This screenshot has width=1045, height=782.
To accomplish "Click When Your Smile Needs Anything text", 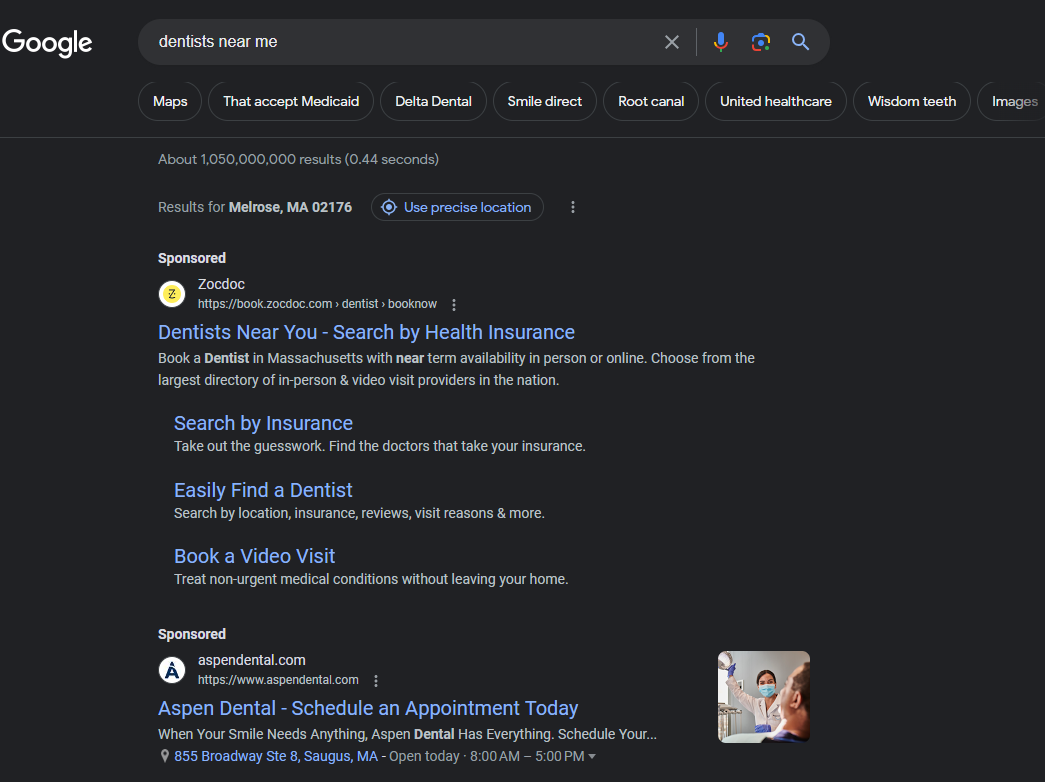I will (x=407, y=734).
